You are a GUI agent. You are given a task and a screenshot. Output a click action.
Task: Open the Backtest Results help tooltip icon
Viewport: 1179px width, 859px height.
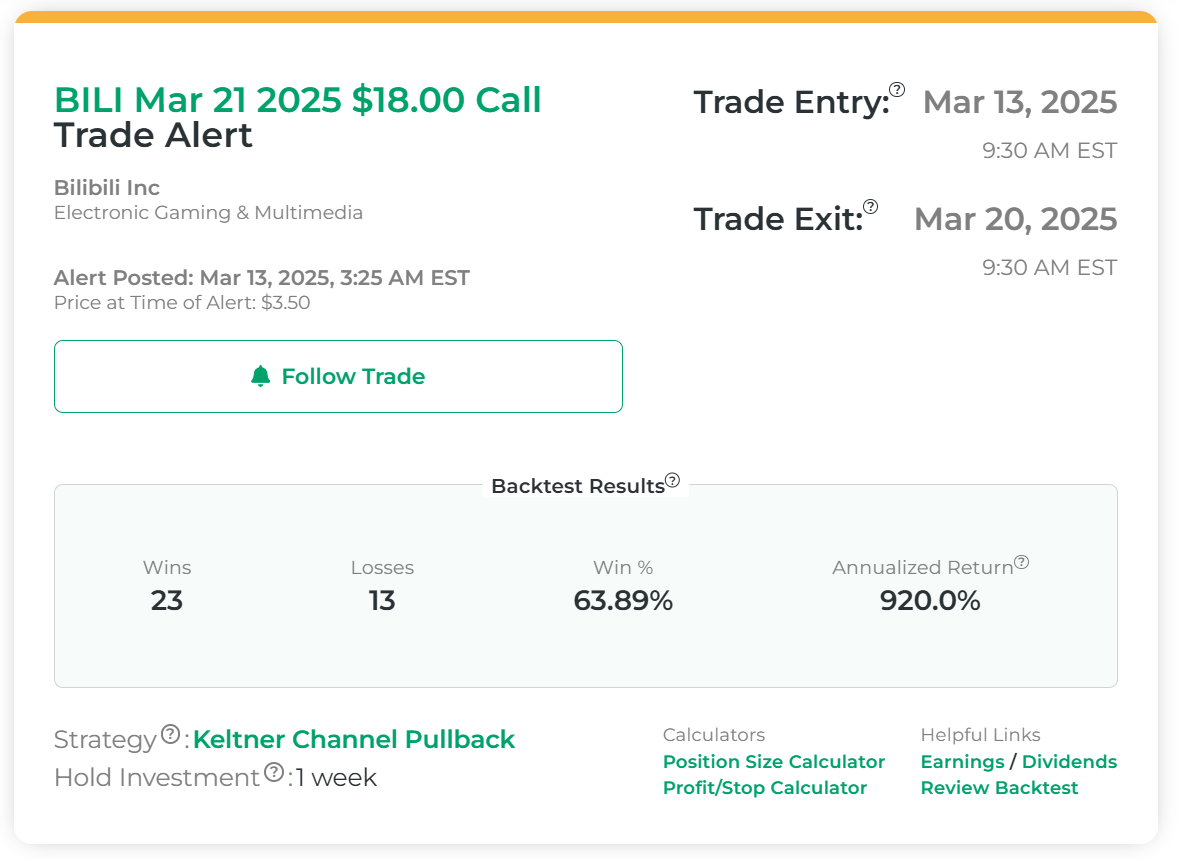coord(673,480)
